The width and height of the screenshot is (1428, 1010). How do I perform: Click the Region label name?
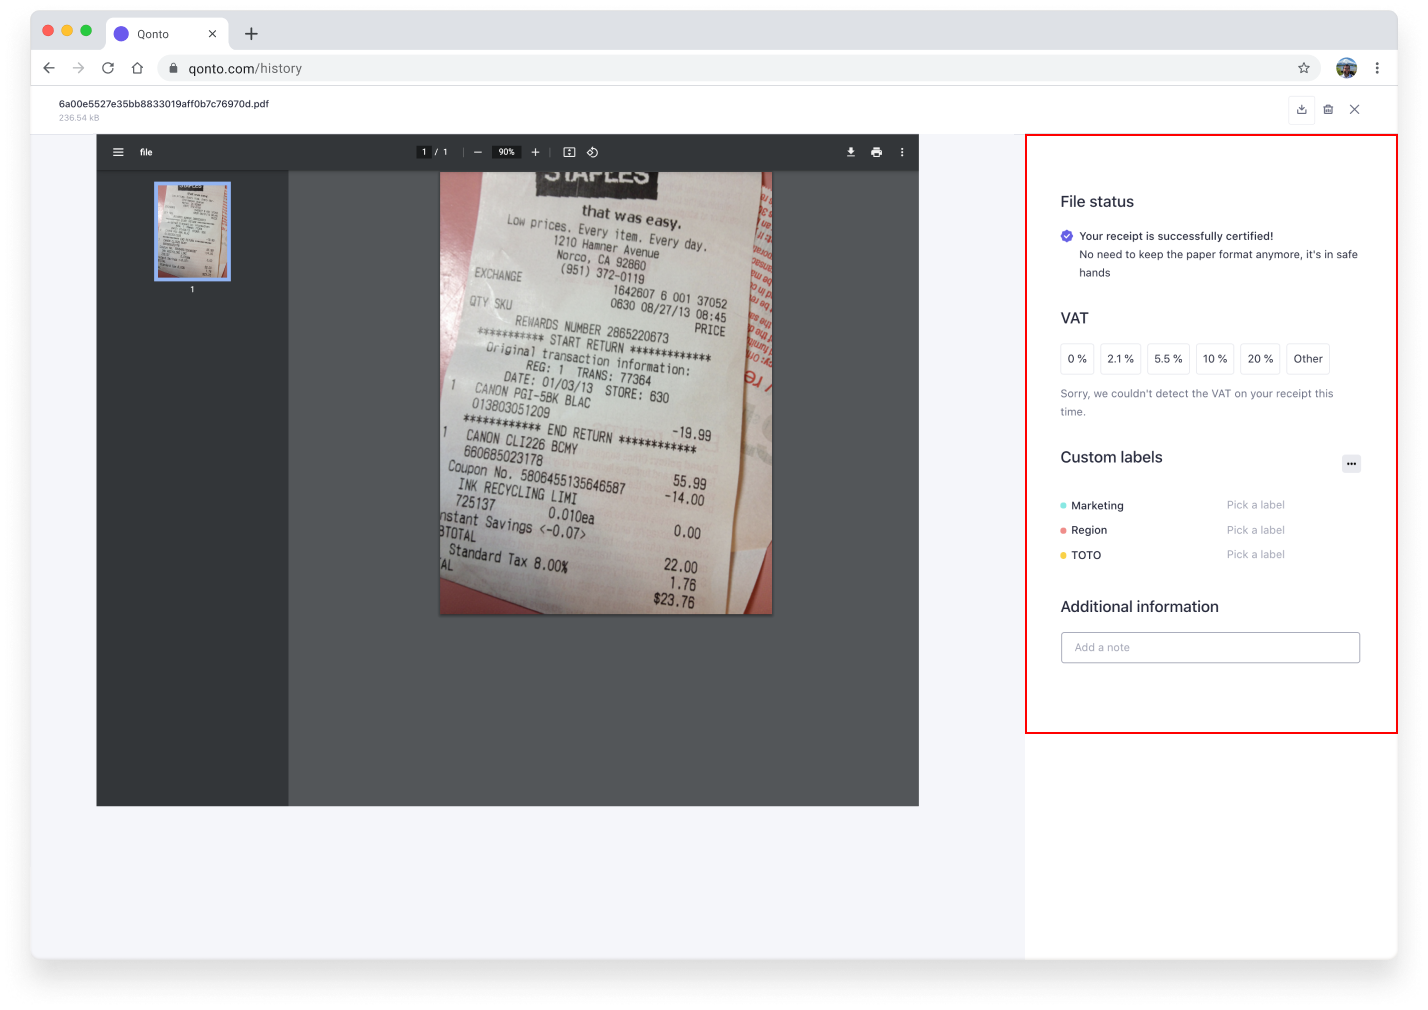(x=1089, y=531)
